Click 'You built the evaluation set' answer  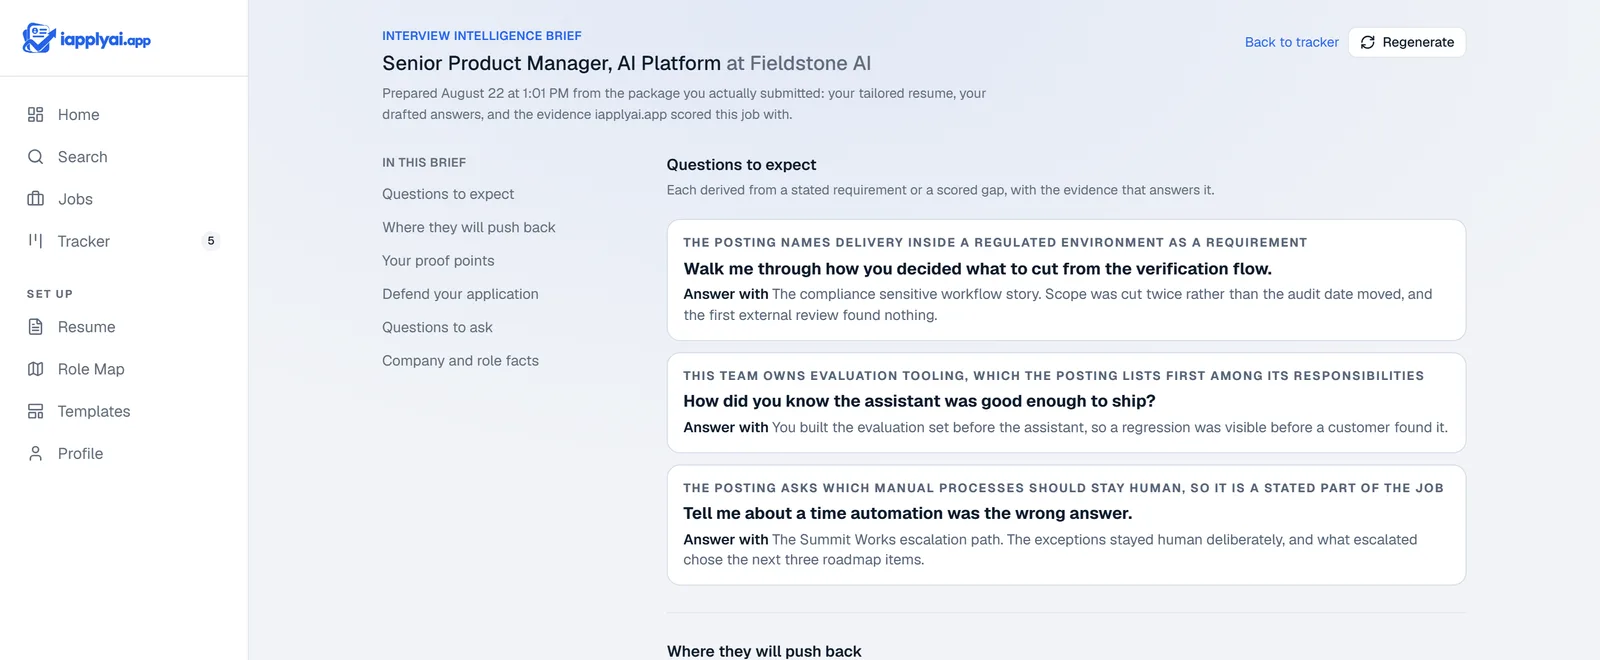[1065, 427]
